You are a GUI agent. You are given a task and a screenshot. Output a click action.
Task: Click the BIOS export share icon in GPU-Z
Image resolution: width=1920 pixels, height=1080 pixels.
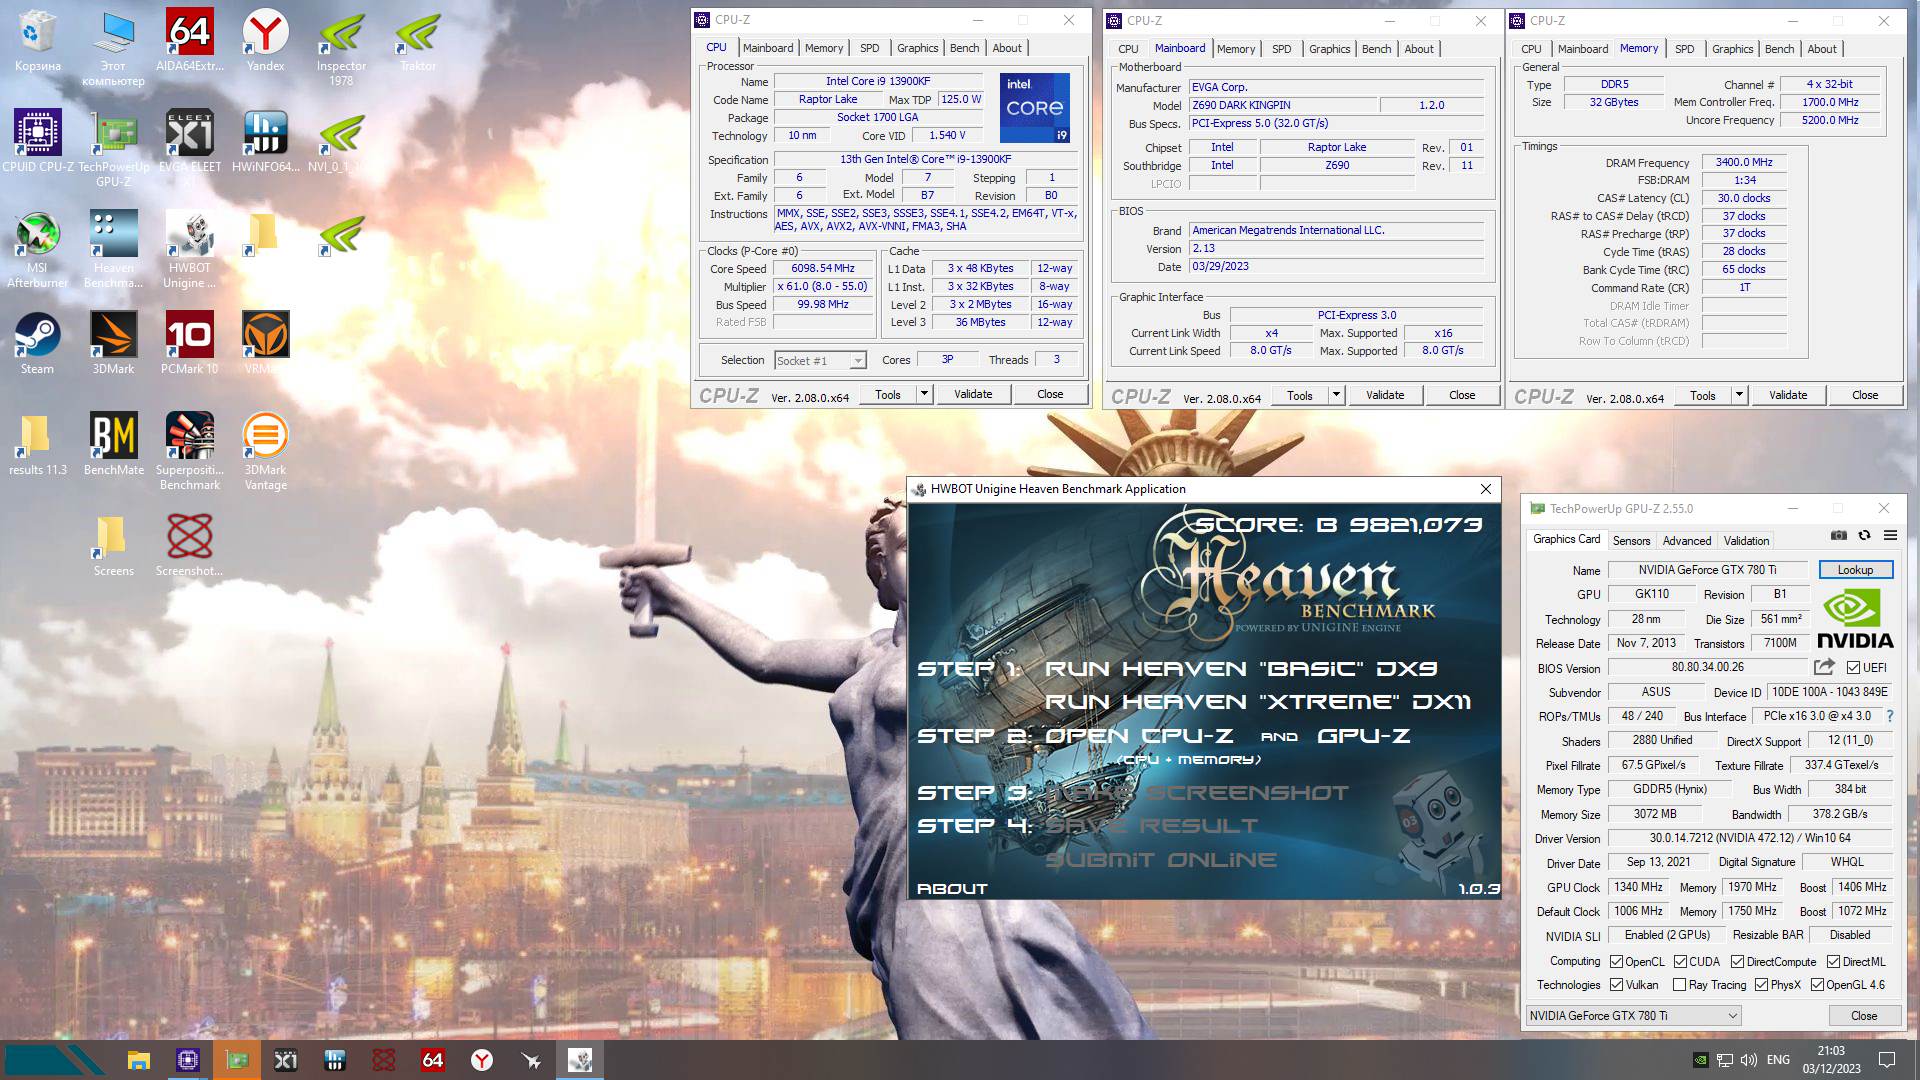tap(1824, 667)
